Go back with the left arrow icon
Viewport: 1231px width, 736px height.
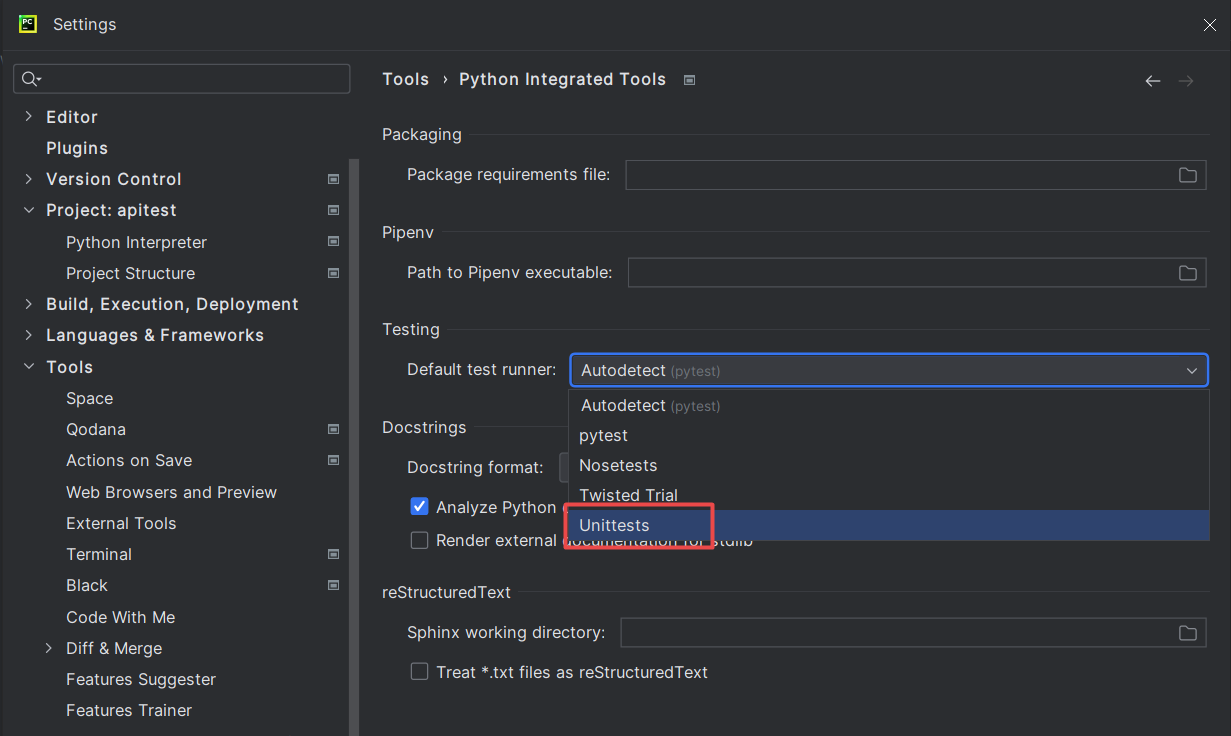click(1153, 81)
